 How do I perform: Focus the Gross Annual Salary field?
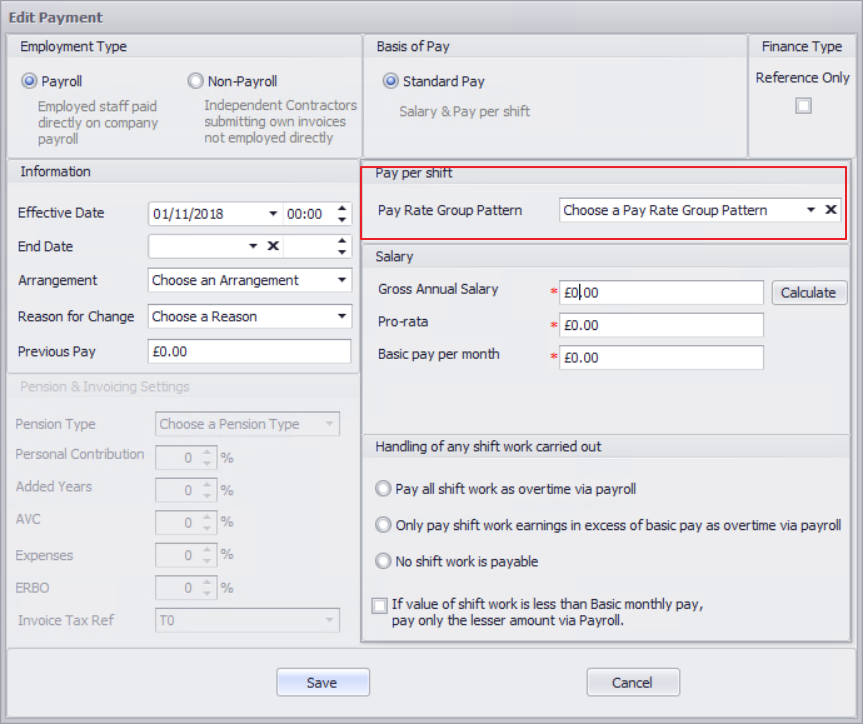661,293
